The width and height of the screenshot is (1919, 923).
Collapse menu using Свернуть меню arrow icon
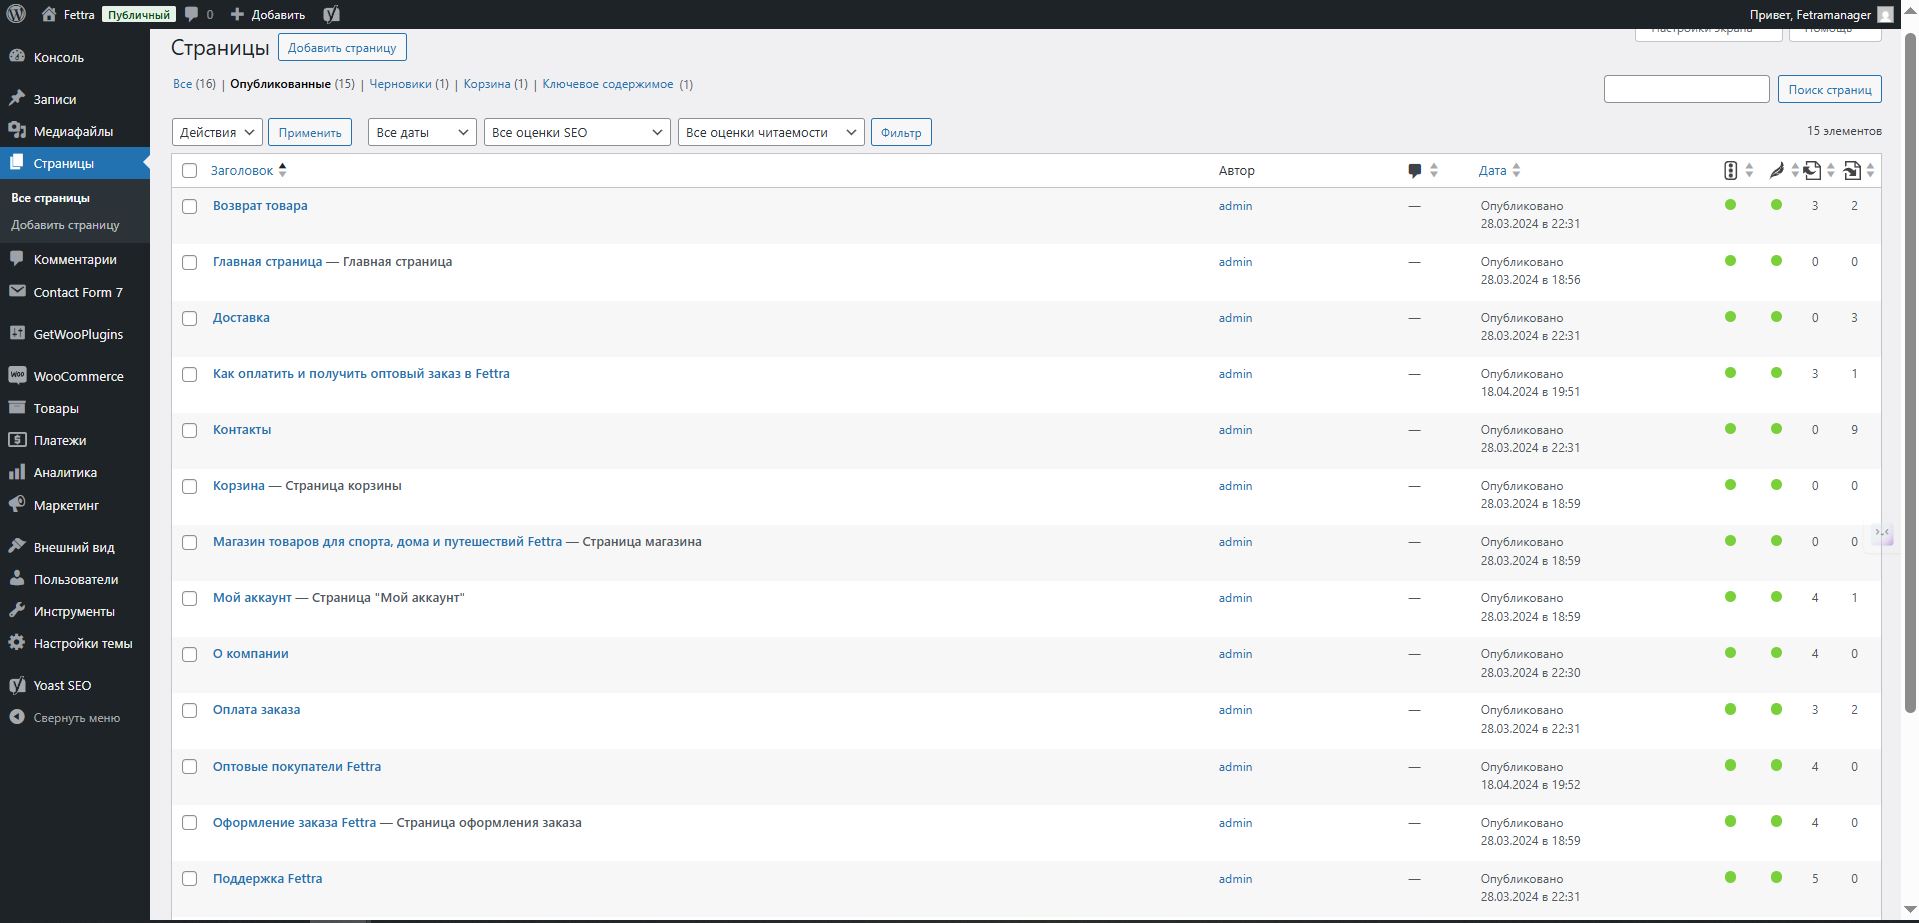(17, 717)
